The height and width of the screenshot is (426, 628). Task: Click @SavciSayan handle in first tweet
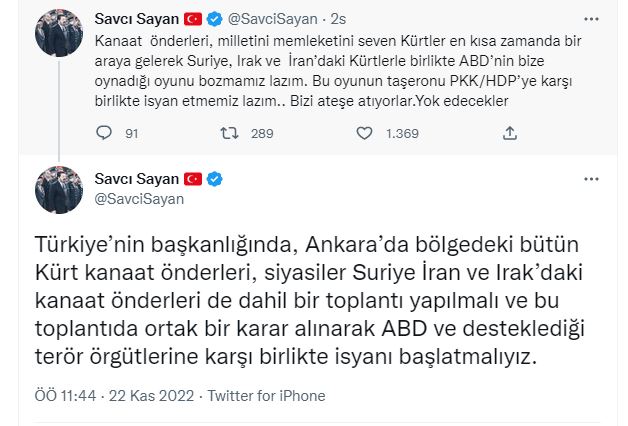pos(272,19)
